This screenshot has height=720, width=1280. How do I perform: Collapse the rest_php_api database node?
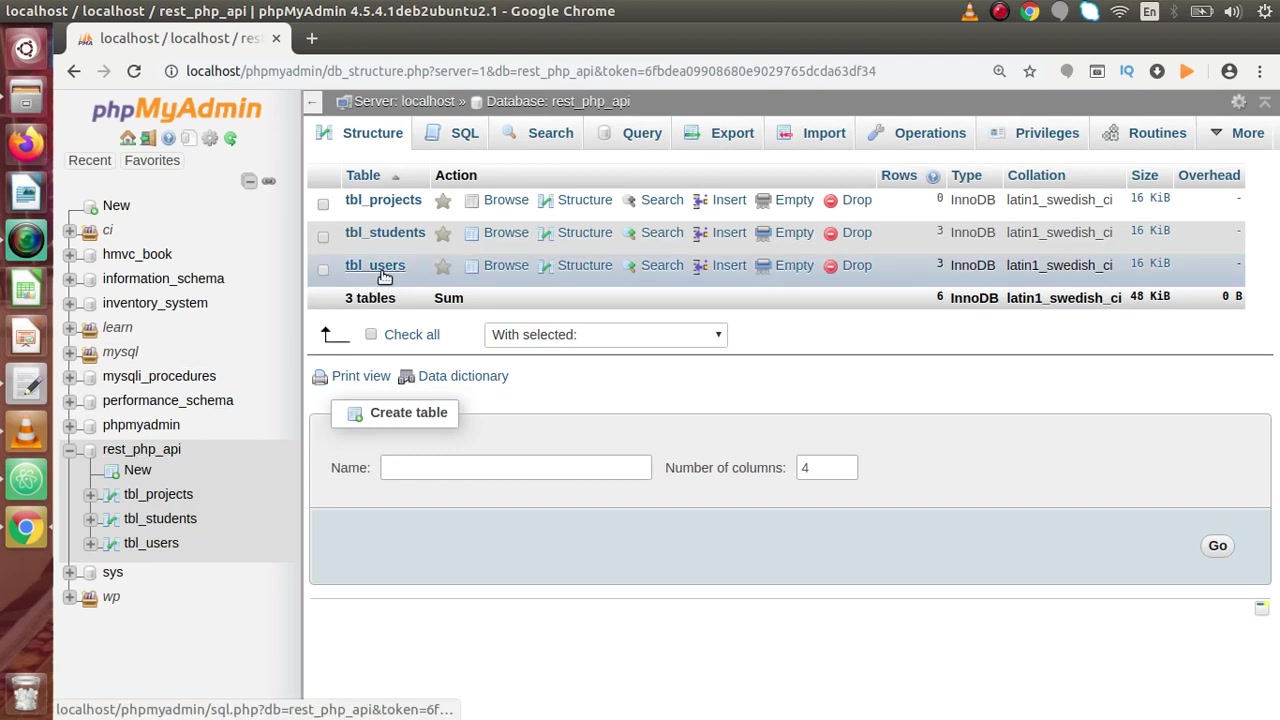[70, 450]
